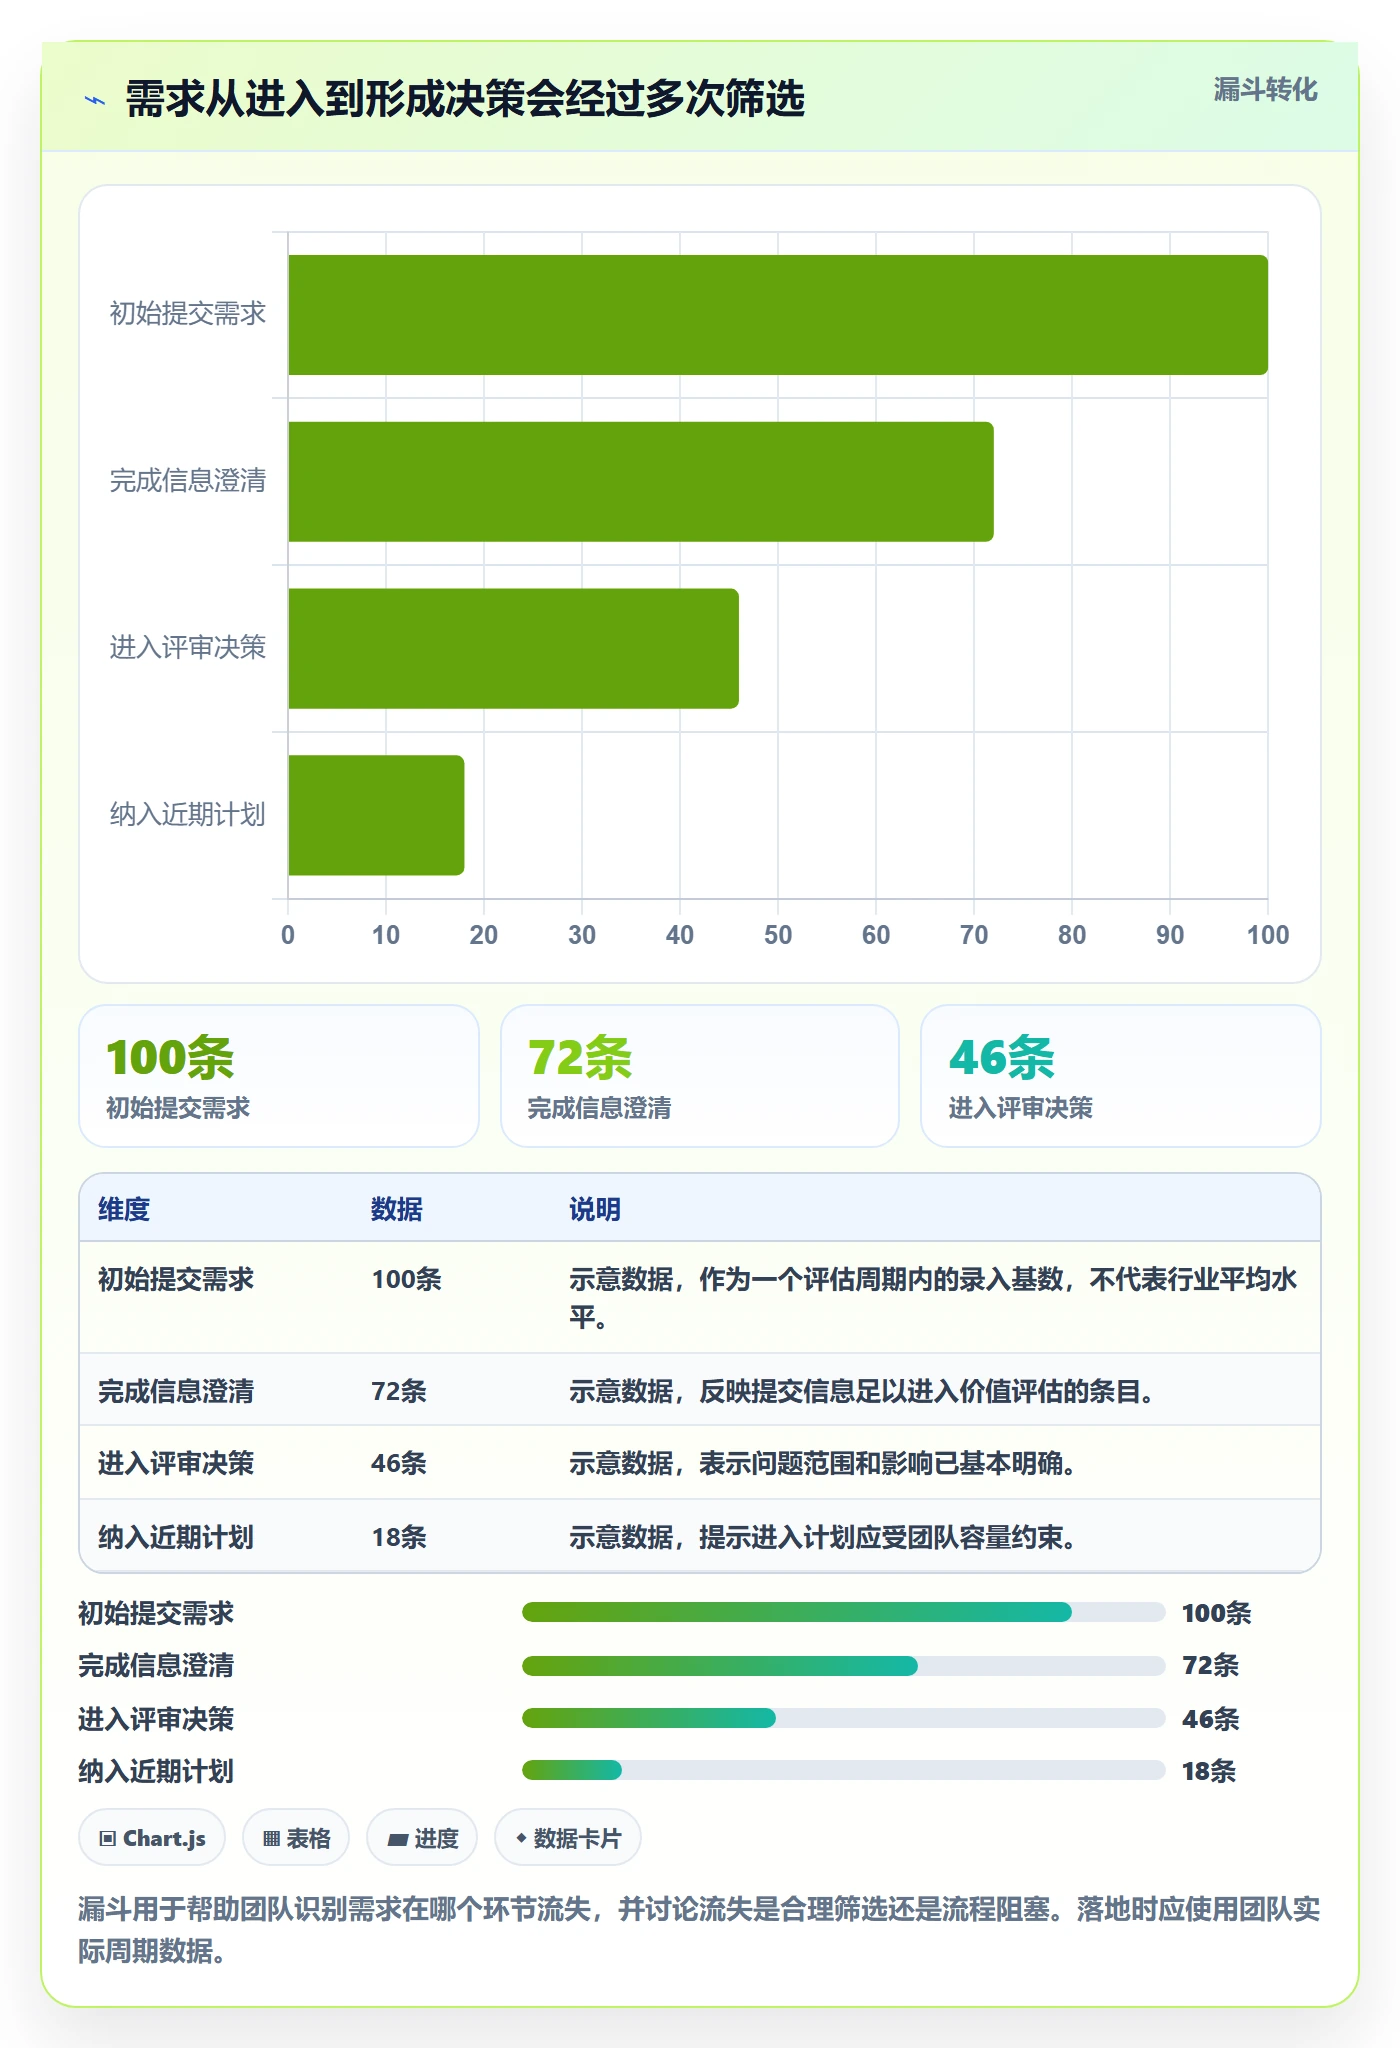Screen dimensions: 1400x2048
Task: Click the 进入评审决策 progress bar showing 46条
Action: 844,1718
